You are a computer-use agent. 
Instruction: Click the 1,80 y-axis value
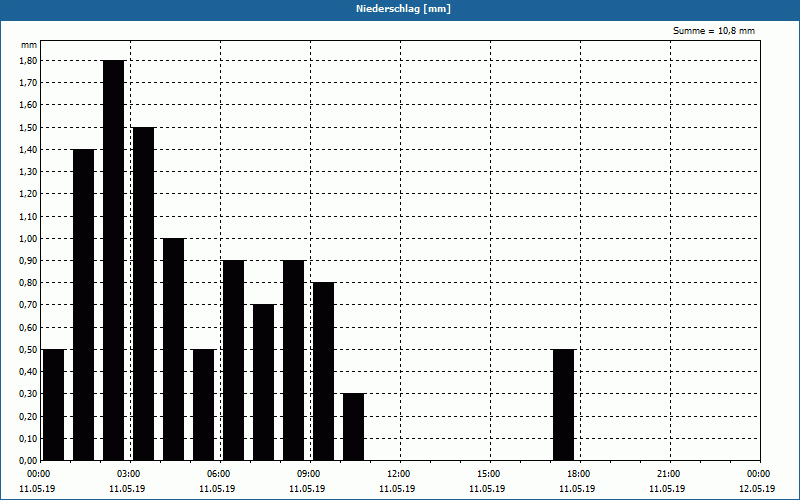(x=29, y=60)
